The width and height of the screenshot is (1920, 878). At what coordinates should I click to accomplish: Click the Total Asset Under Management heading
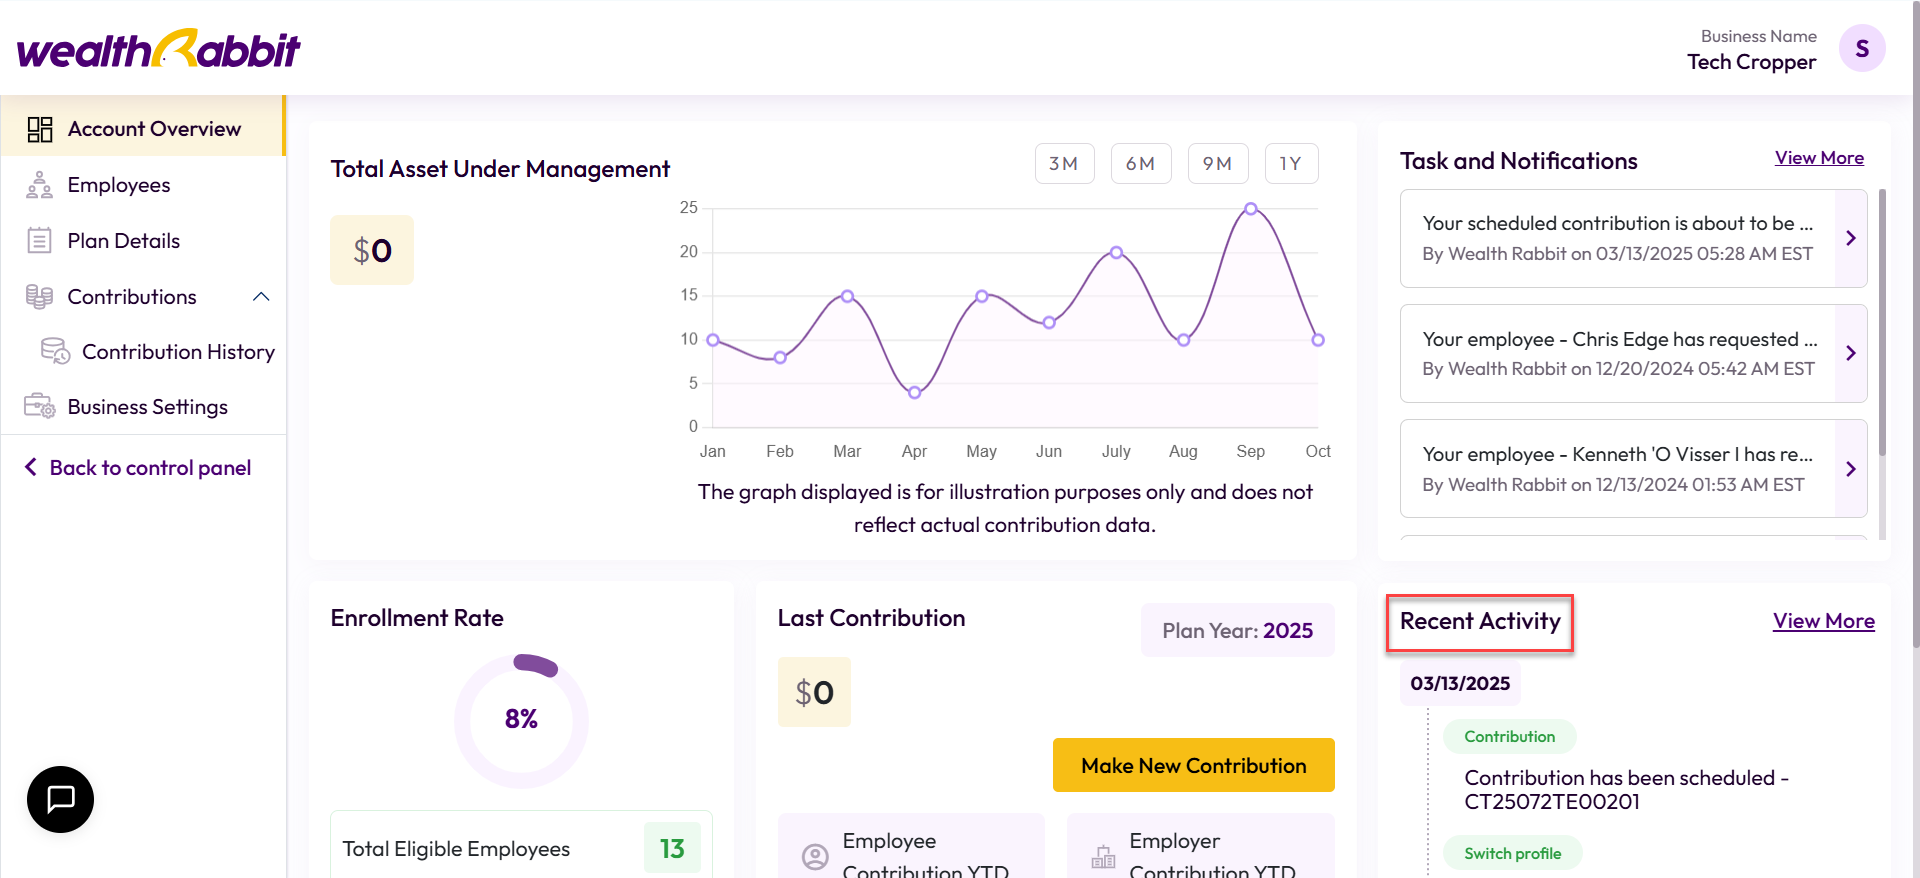(500, 169)
